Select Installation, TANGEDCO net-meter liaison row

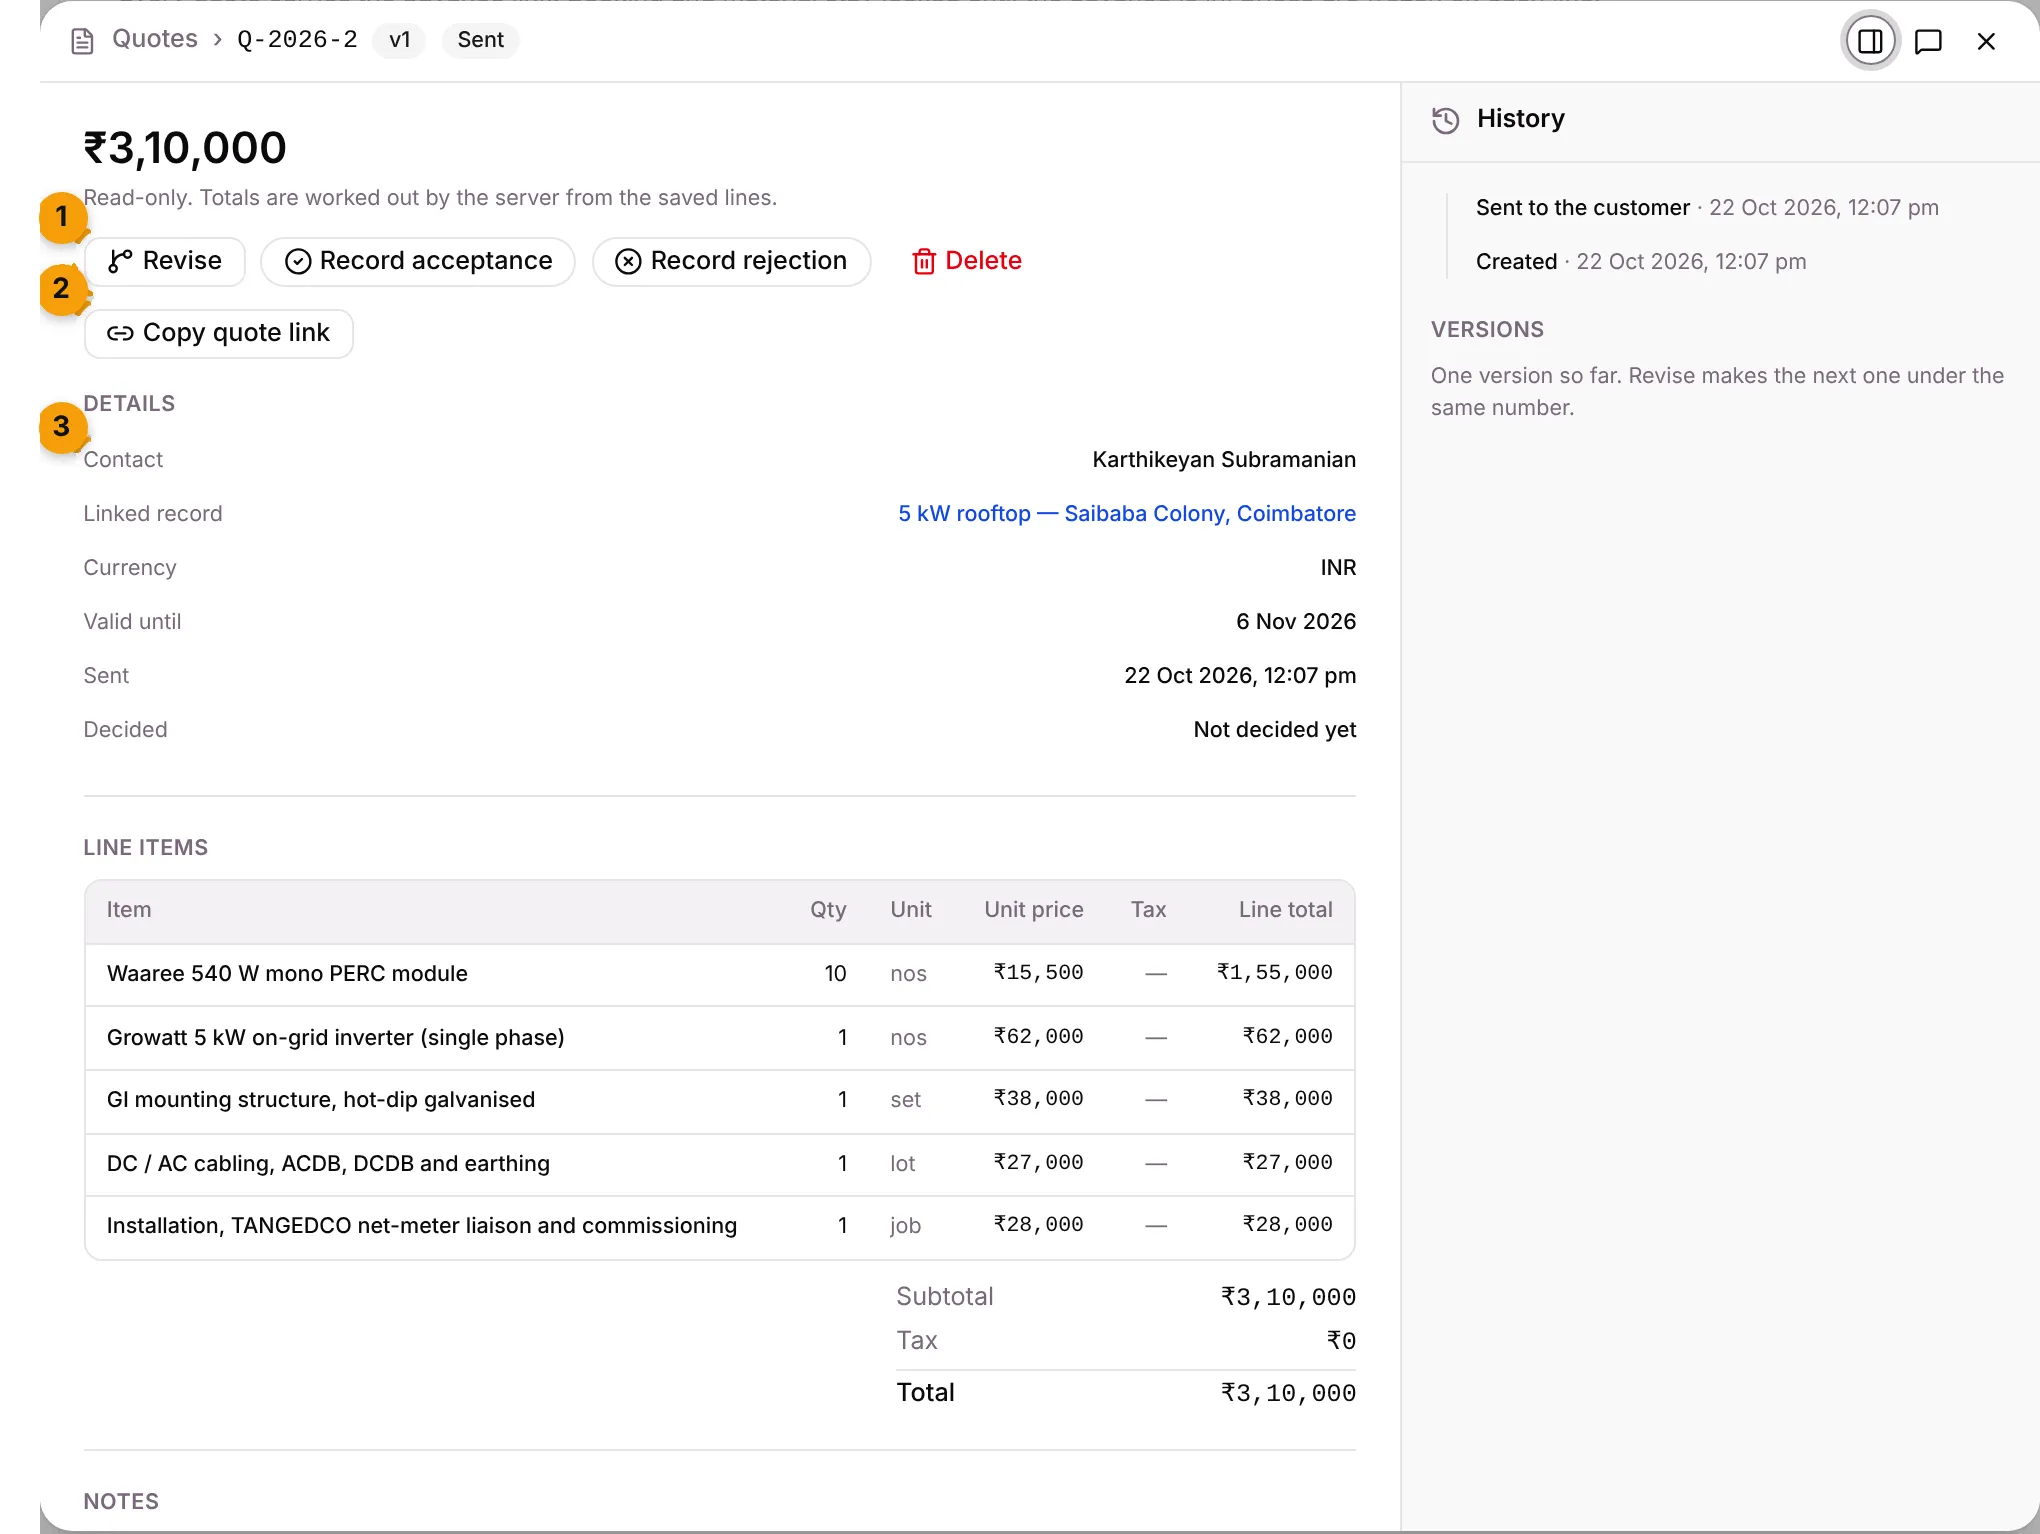(x=720, y=1226)
